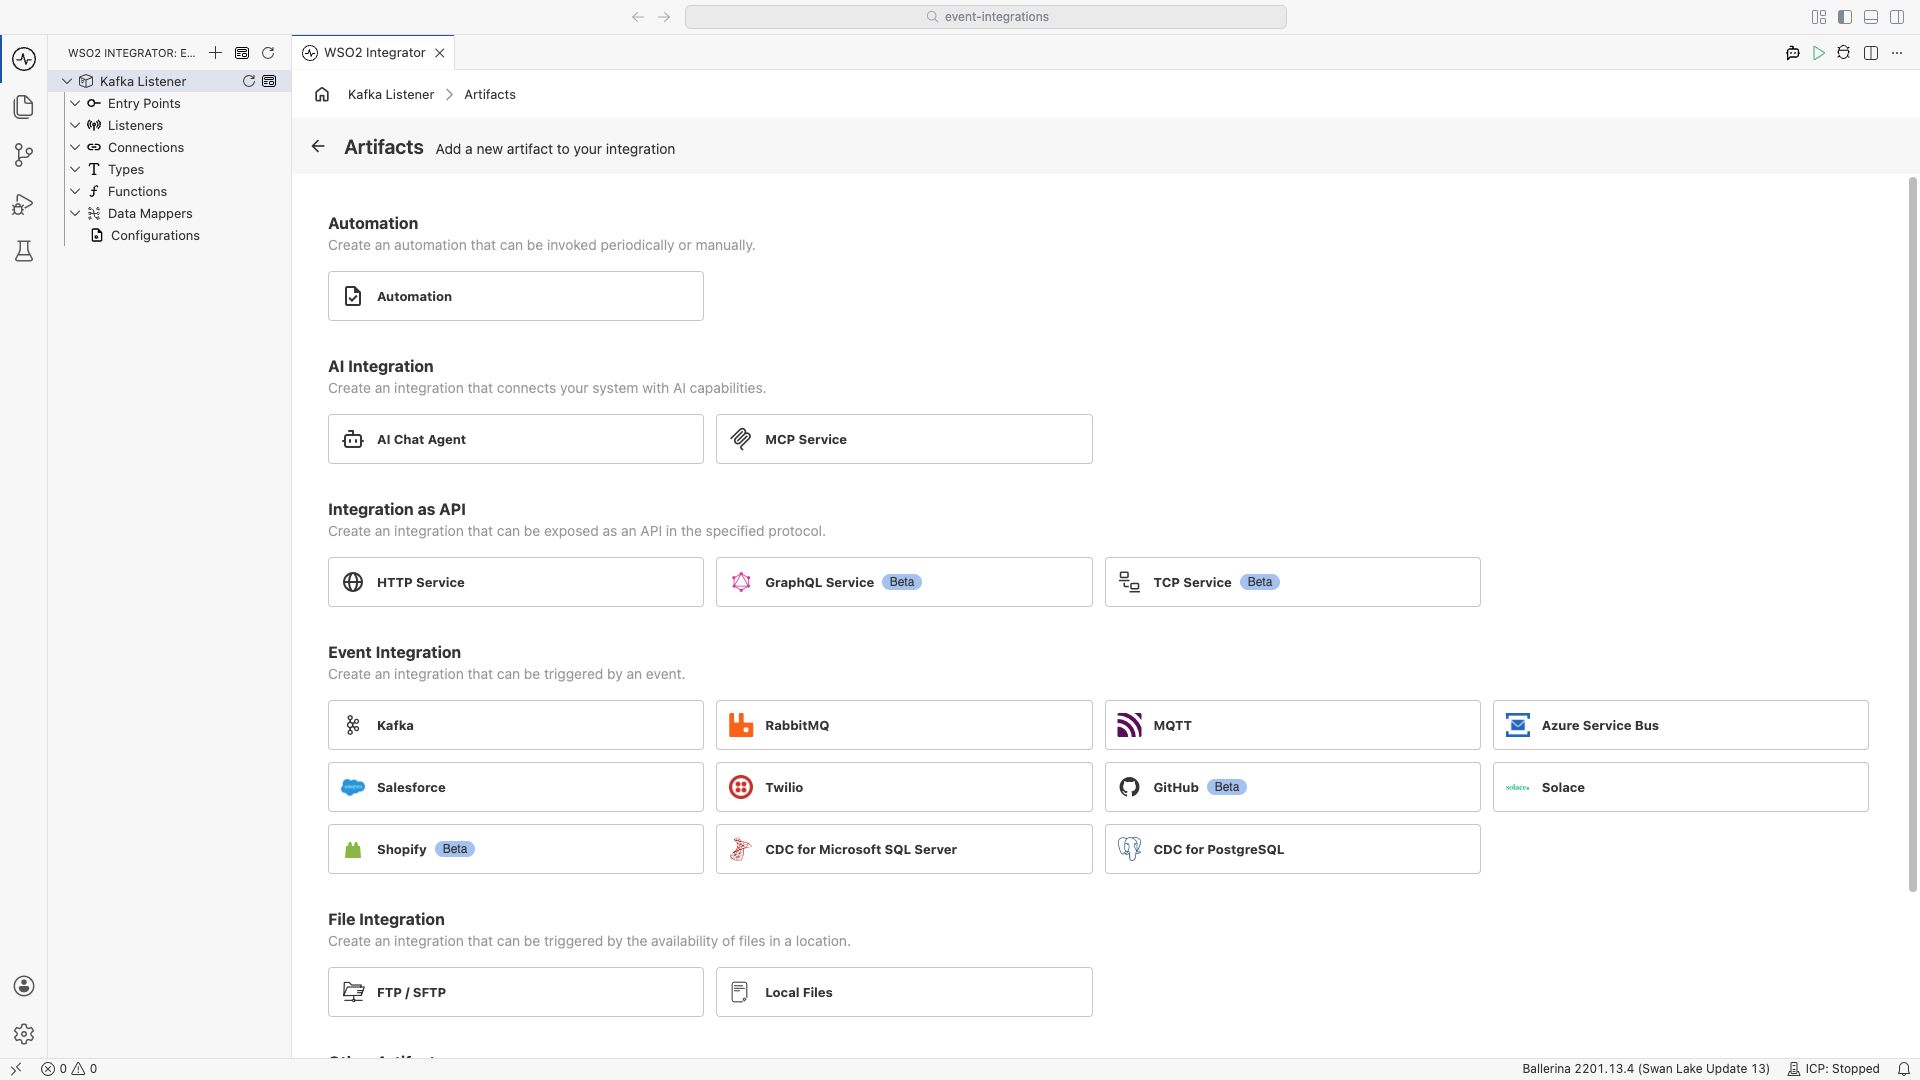Click the split editor icon

click(x=1871, y=53)
